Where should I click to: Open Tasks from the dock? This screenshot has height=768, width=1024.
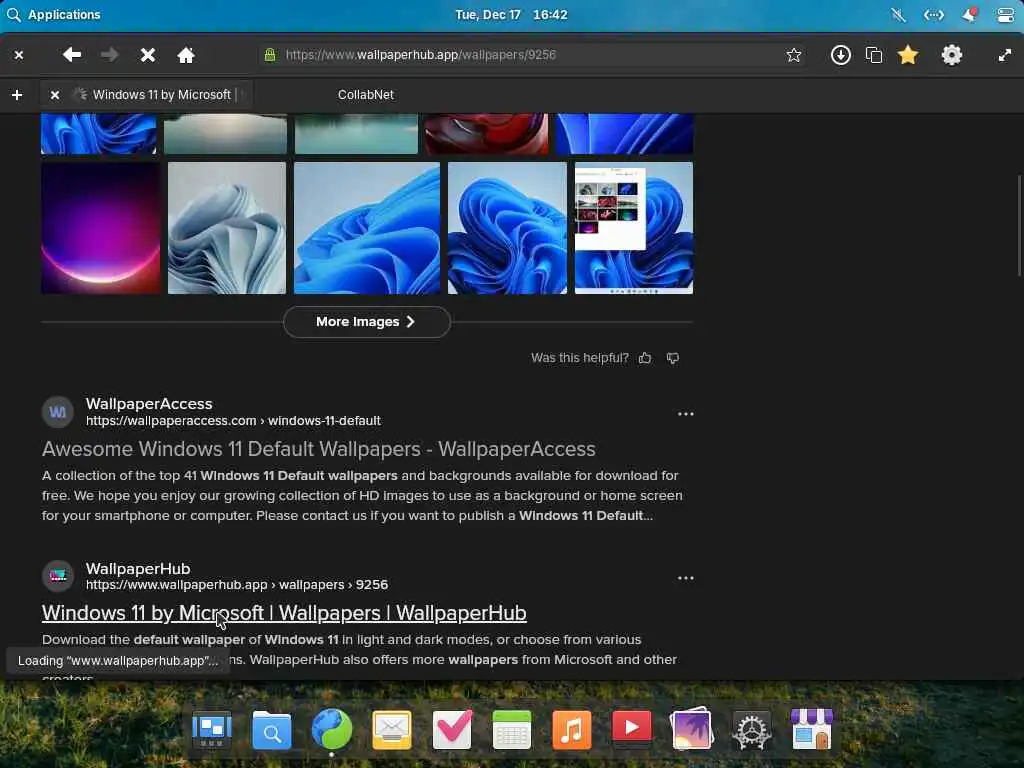pos(452,729)
